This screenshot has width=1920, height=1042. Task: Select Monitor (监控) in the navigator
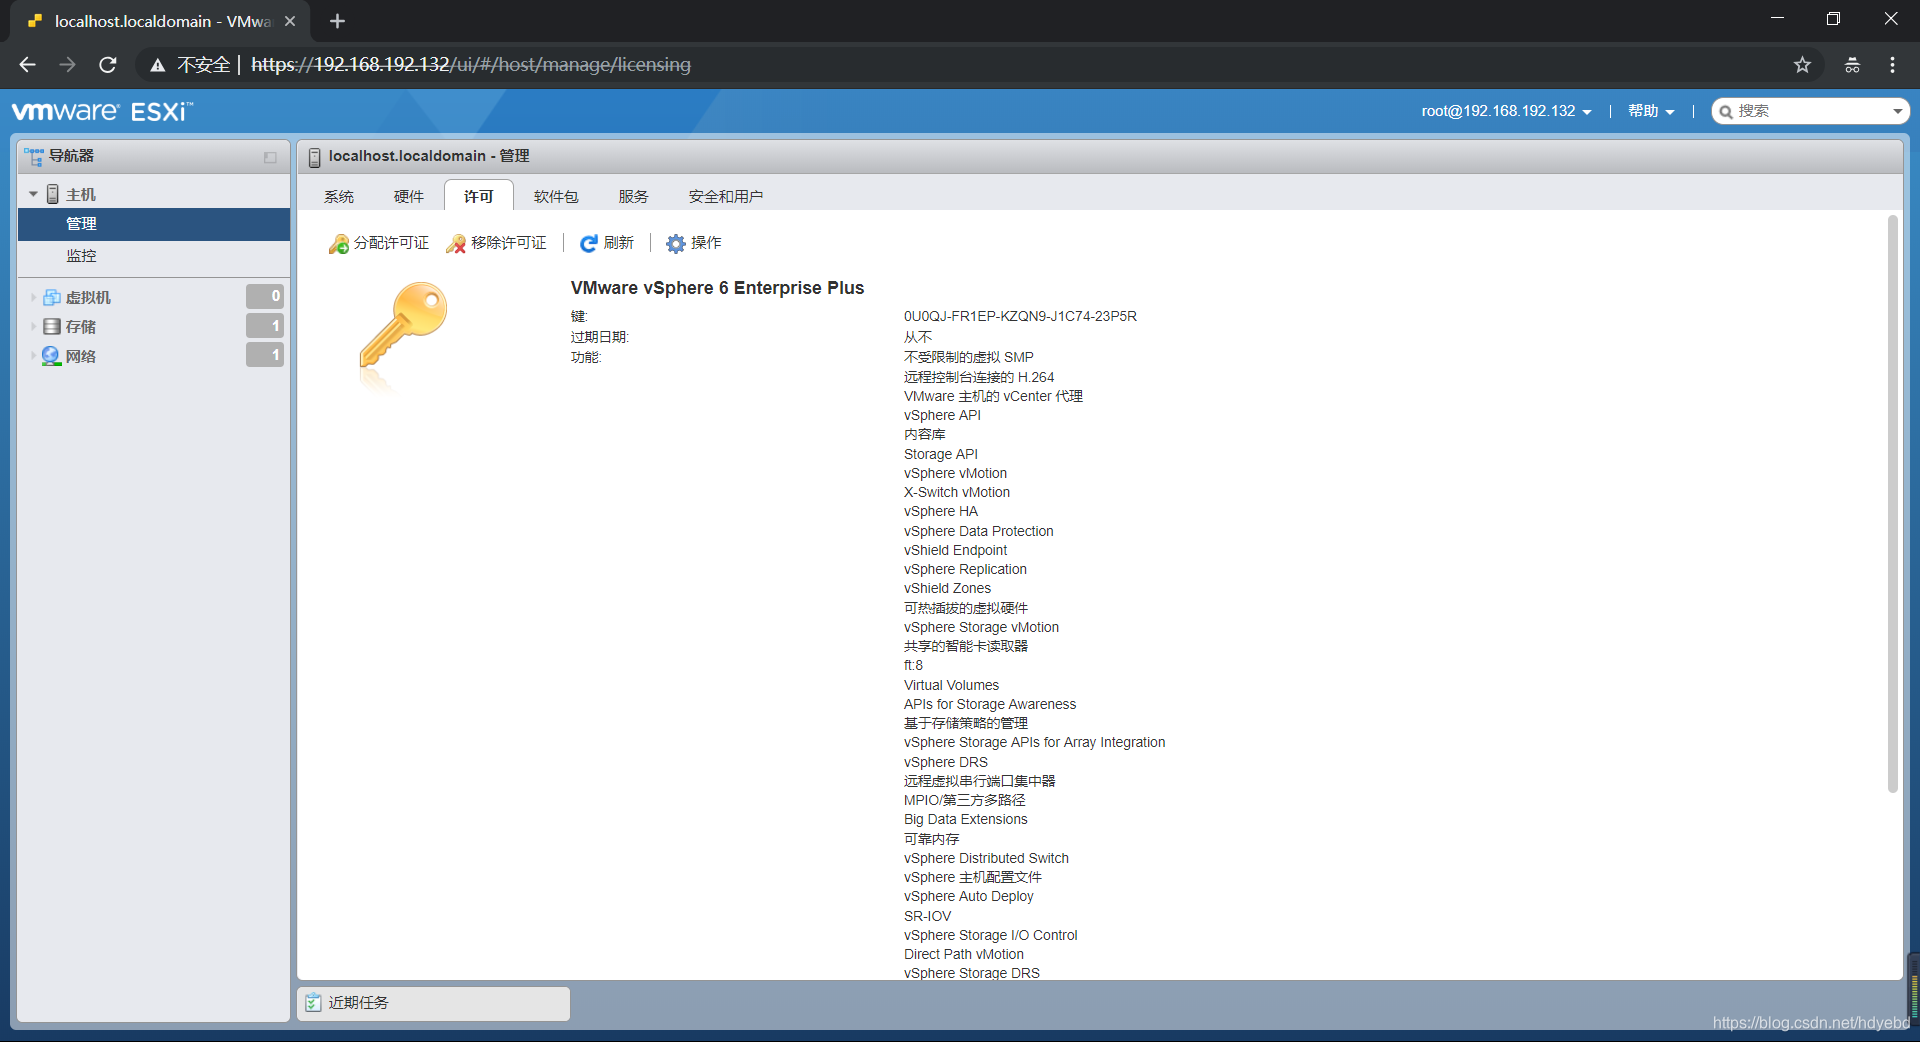coord(154,256)
